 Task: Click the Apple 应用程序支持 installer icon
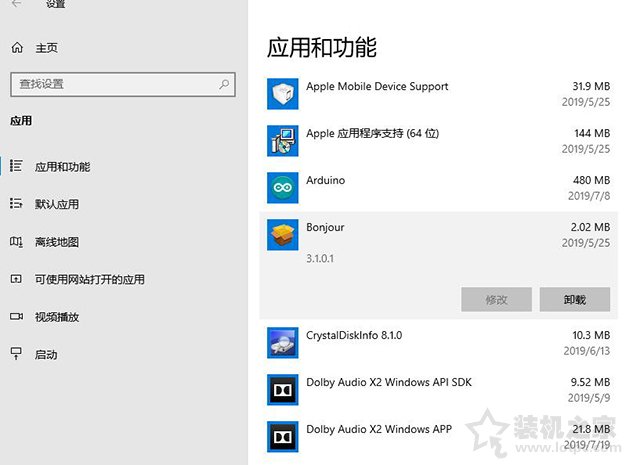282,141
